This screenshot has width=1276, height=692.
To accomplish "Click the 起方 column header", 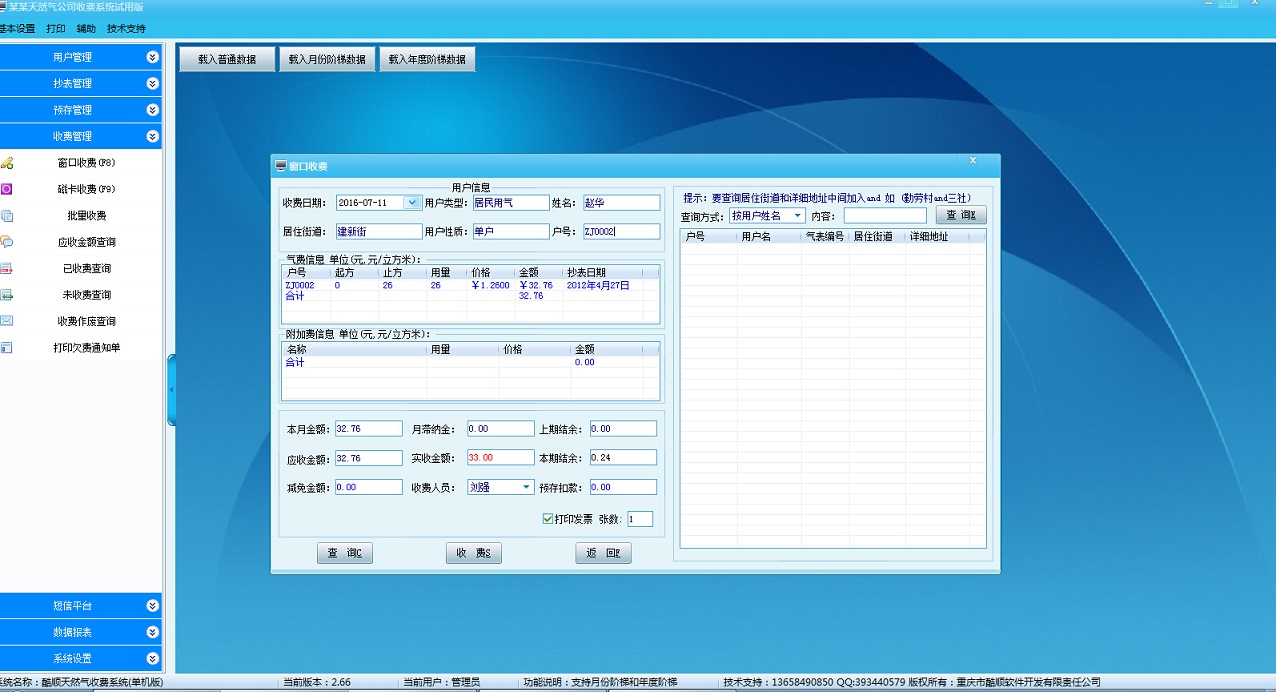I will click(355, 272).
